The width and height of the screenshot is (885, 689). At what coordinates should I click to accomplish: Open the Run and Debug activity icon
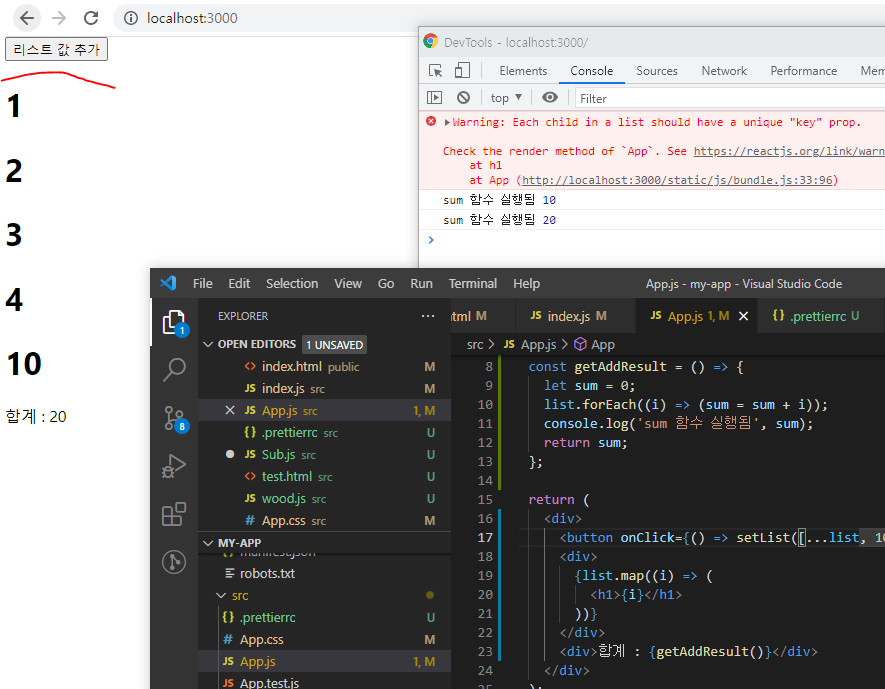(x=174, y=466)
